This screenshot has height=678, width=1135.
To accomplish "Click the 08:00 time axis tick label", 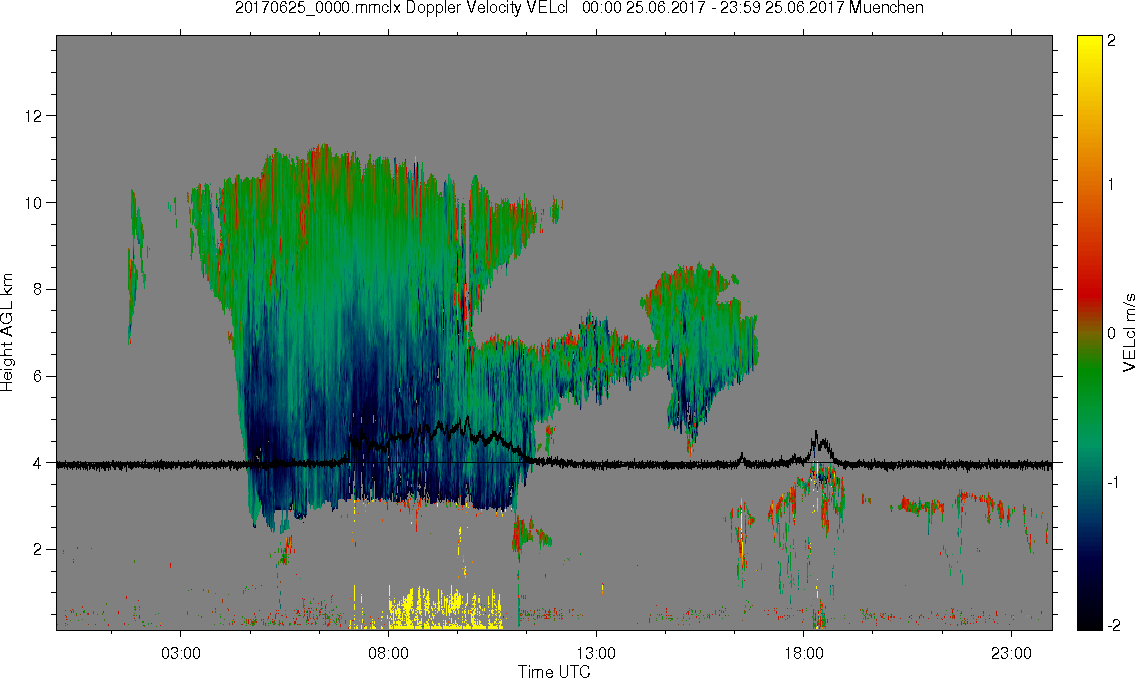I will point(389,653).
